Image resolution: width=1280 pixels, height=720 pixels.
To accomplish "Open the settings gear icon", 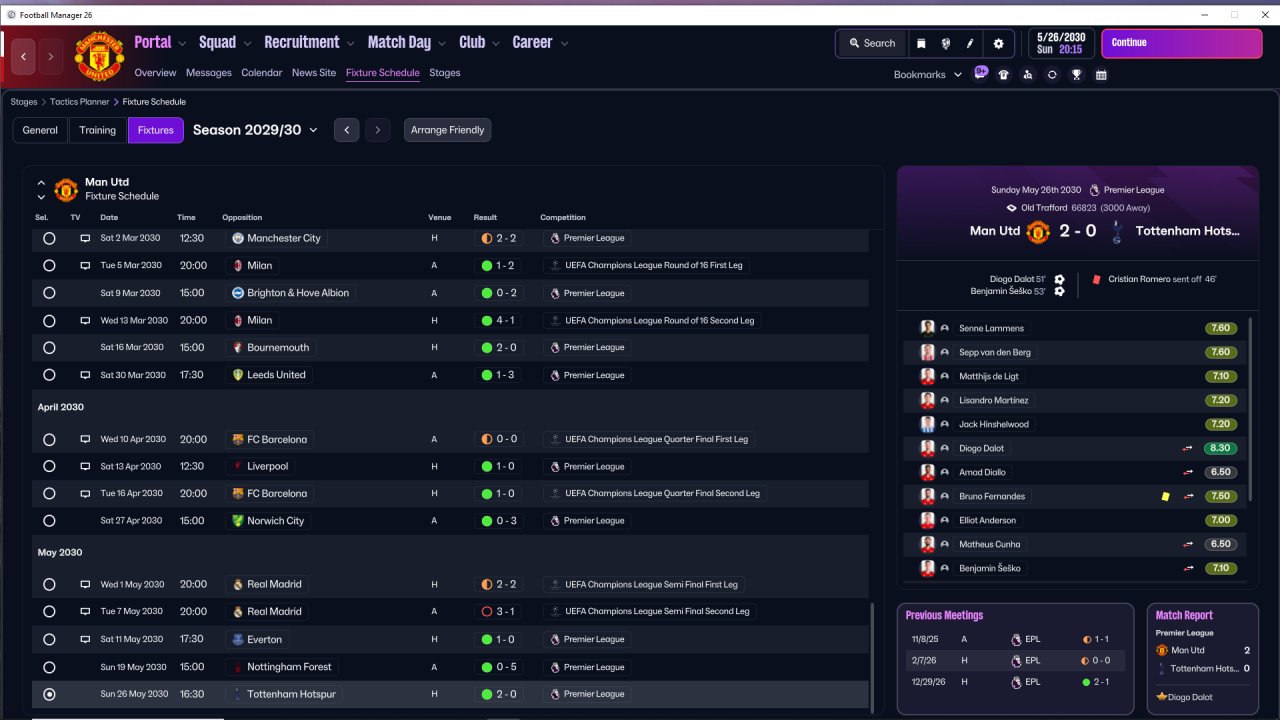I will [x=998, y=43].
